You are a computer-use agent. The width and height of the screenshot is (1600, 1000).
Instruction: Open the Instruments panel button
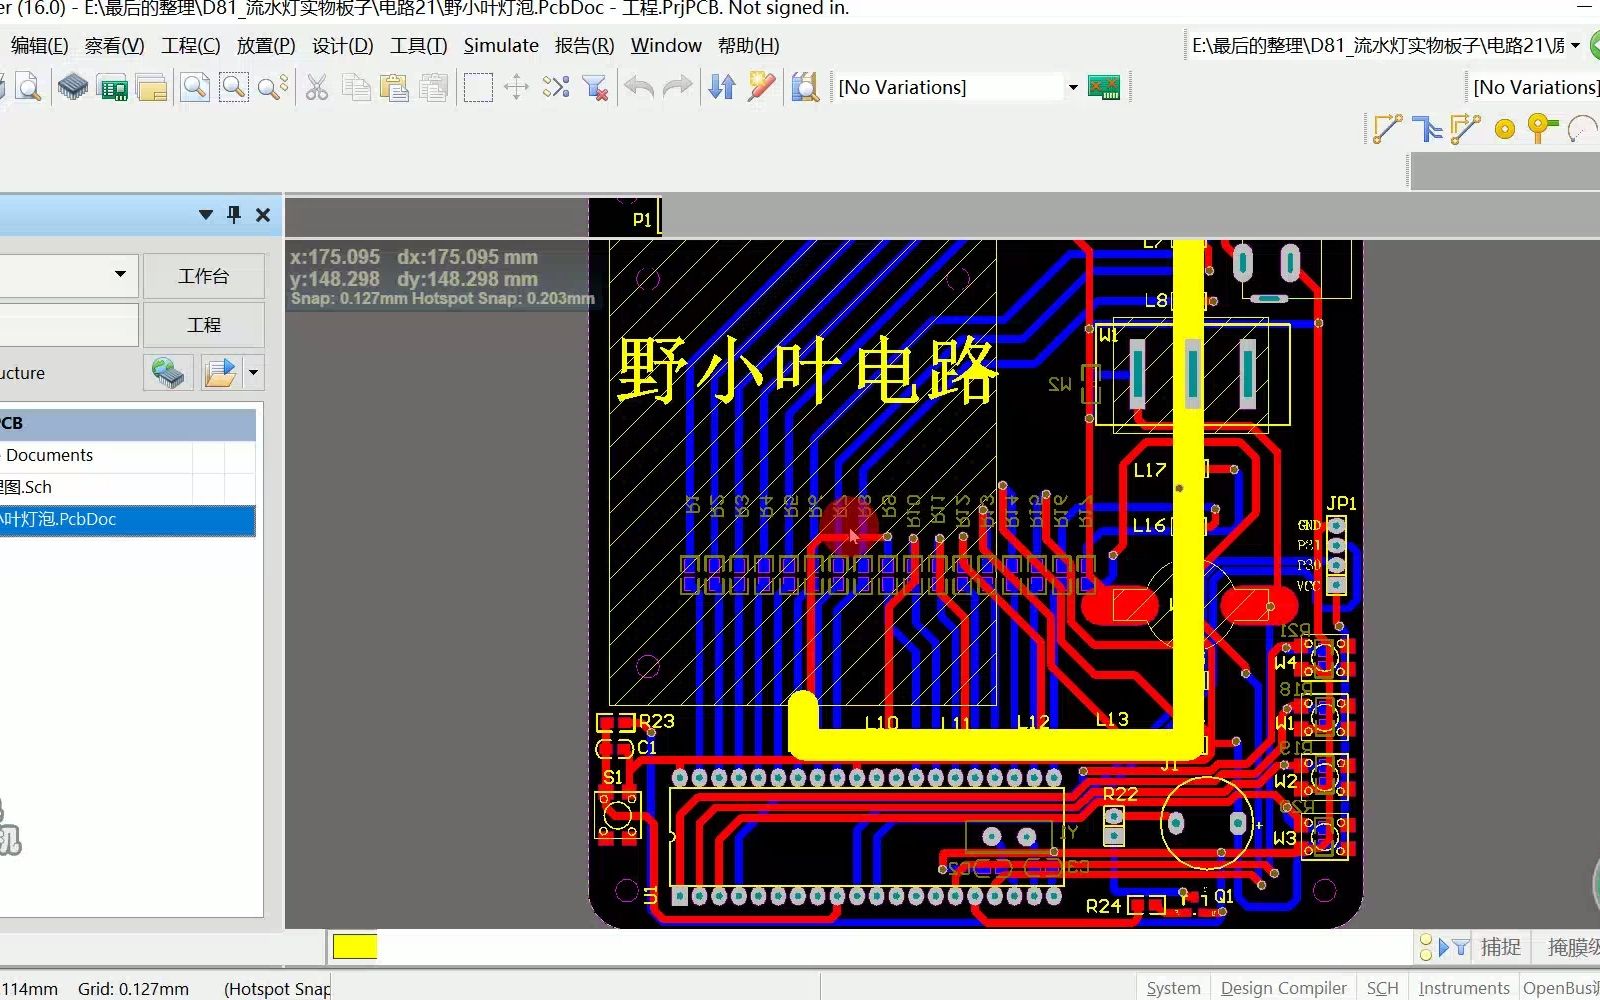pos(1464,988)
